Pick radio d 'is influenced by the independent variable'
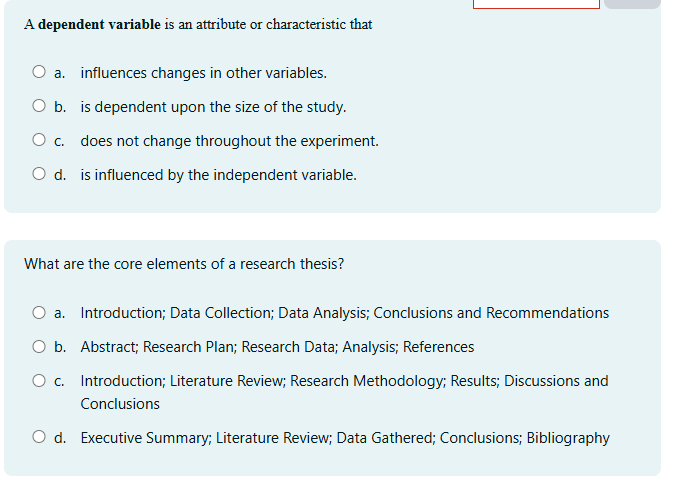 coord(39,175)
